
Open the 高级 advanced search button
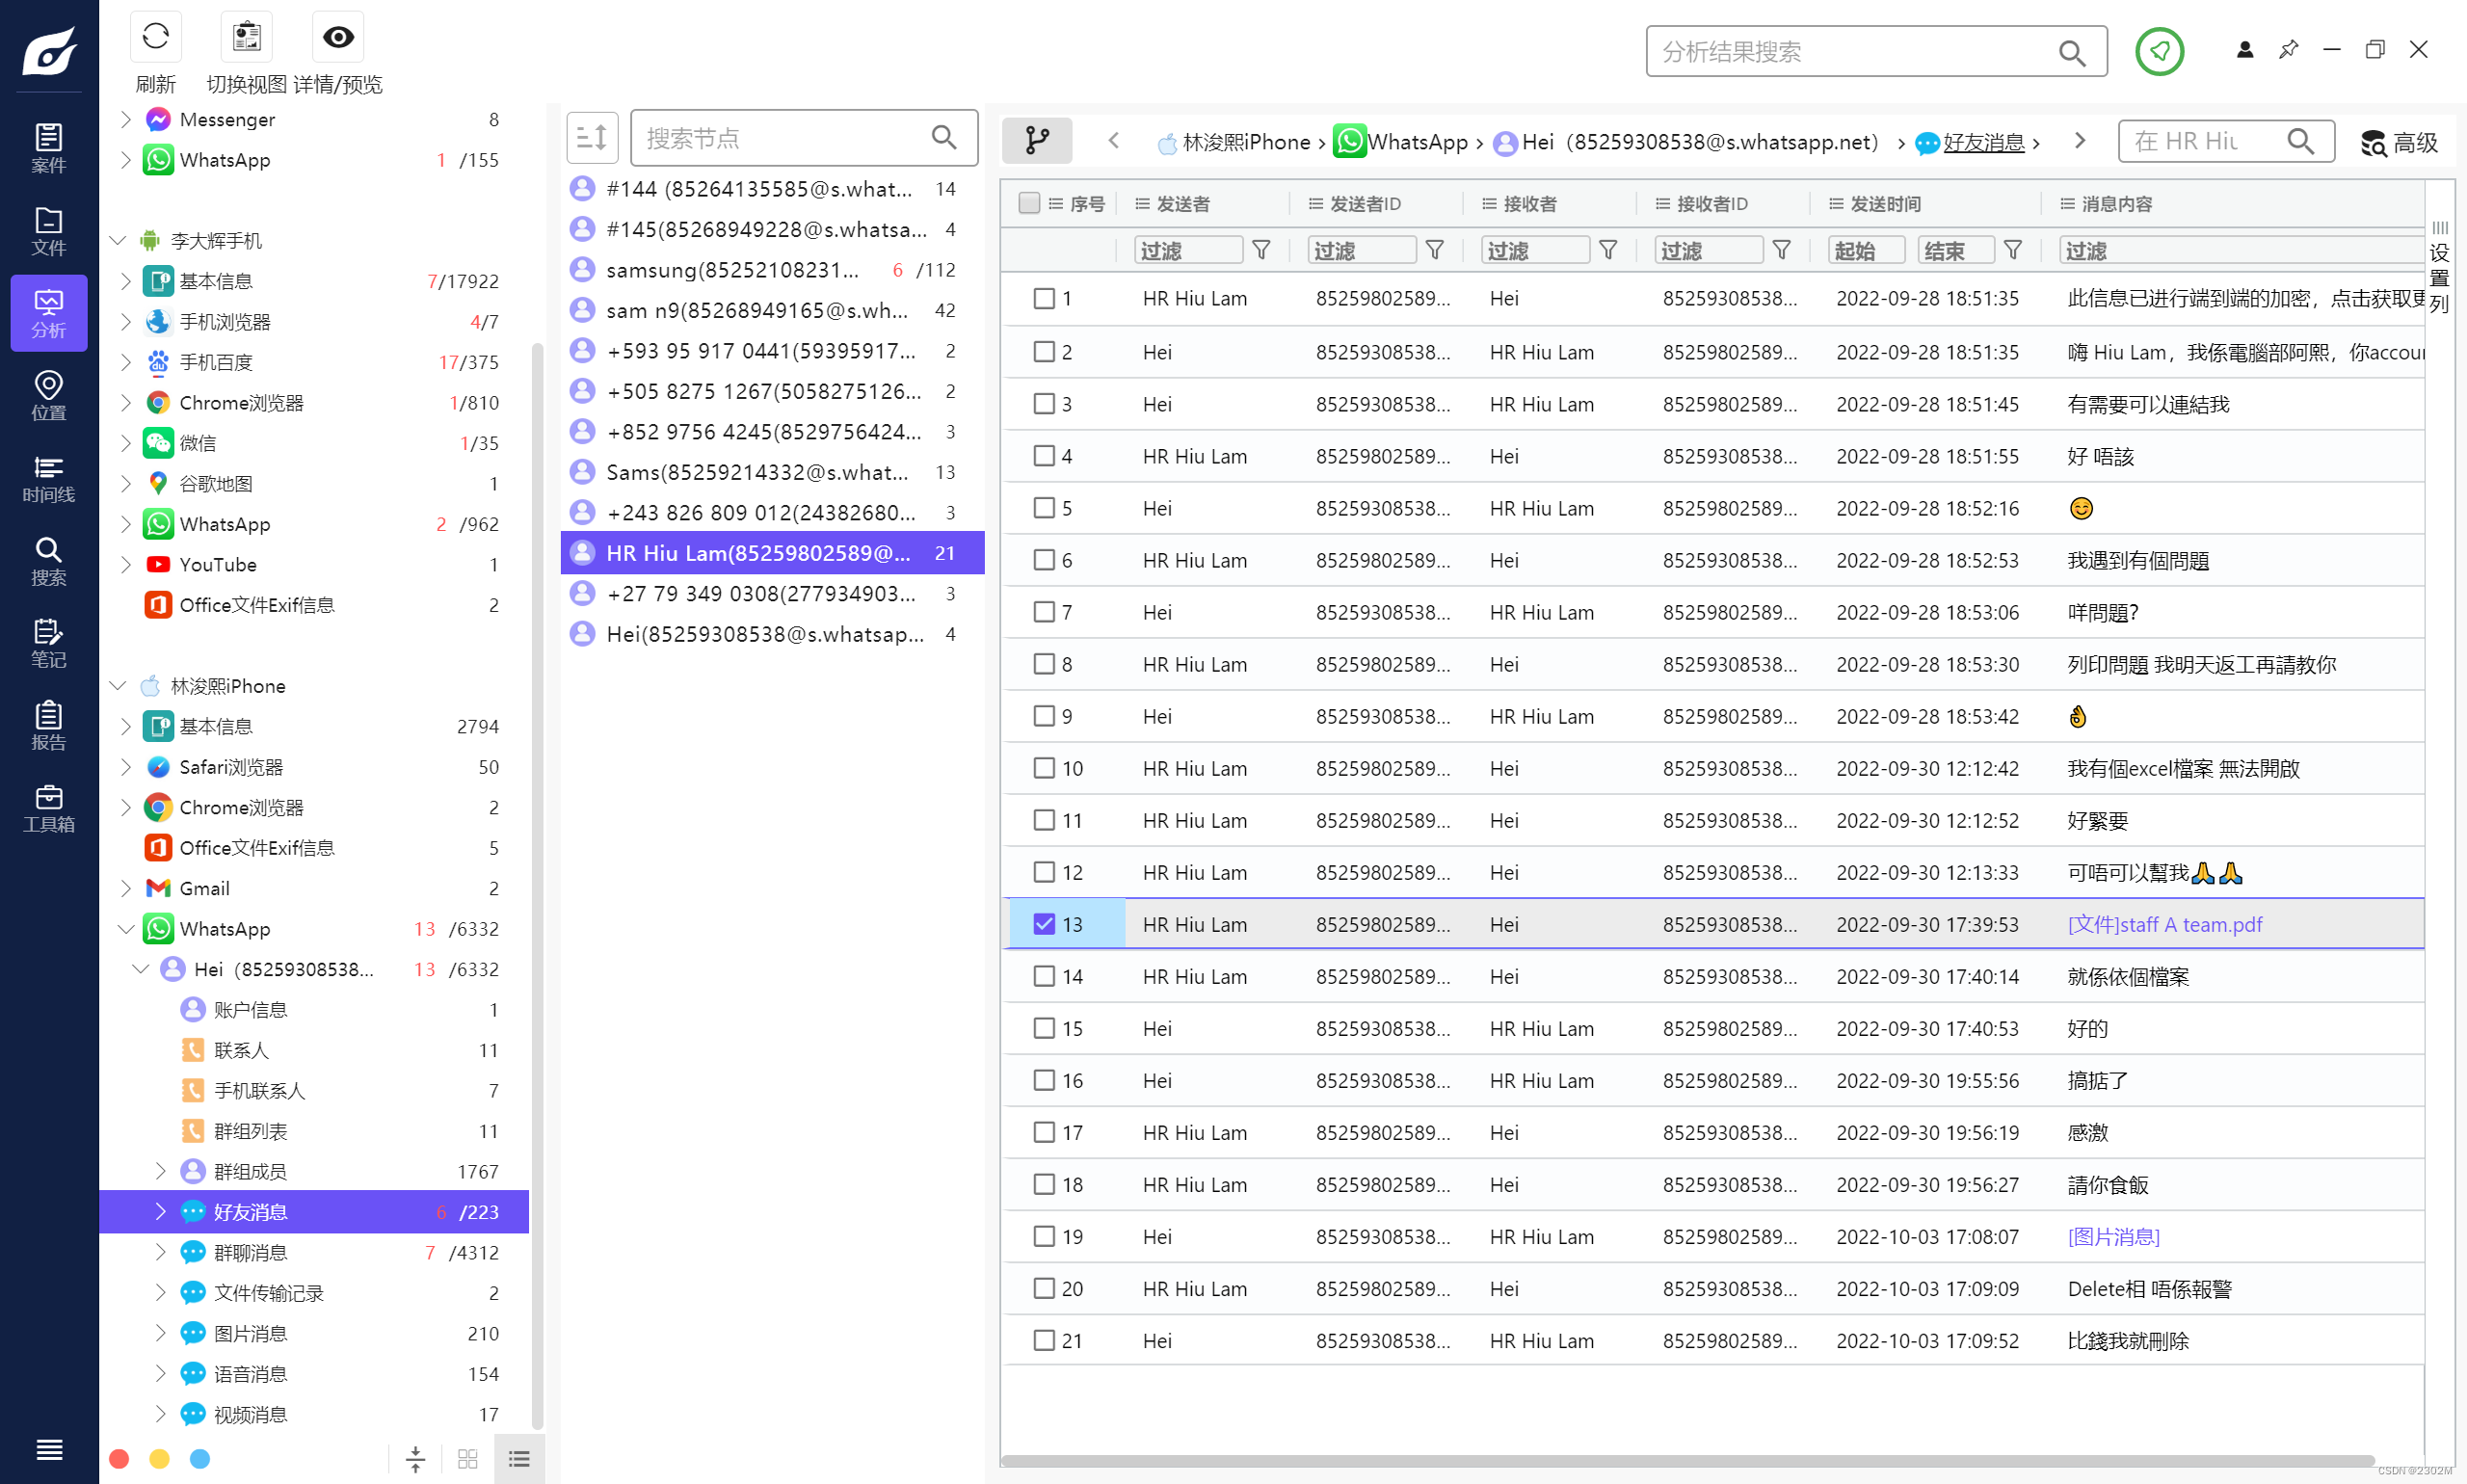(2400, 142)
